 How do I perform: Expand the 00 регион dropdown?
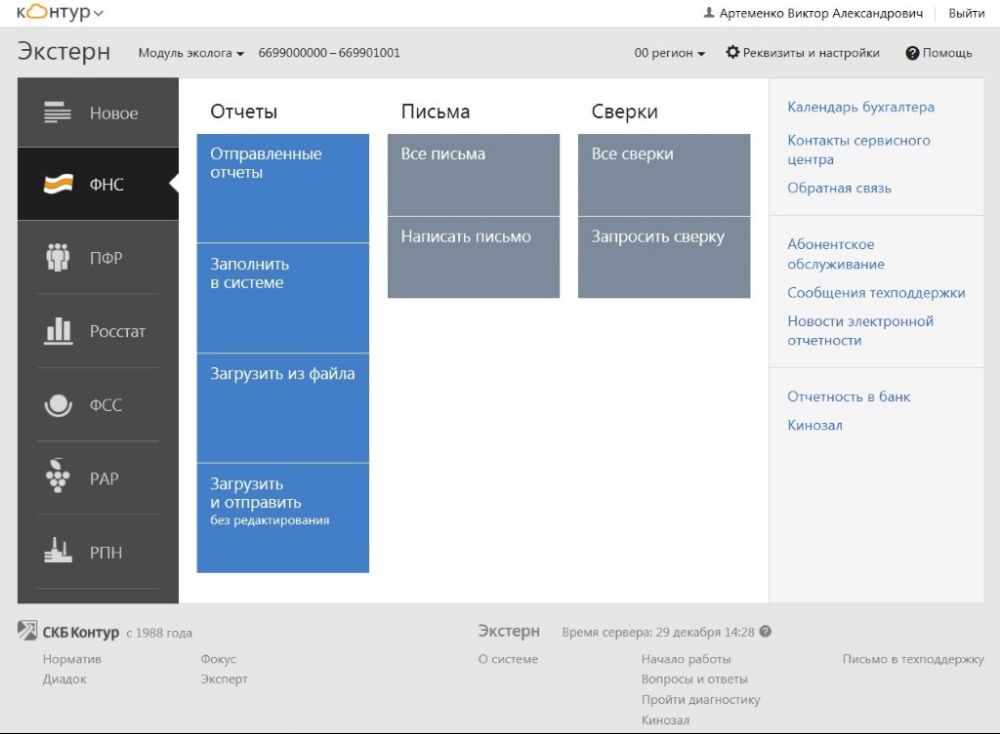click(669, 53)
